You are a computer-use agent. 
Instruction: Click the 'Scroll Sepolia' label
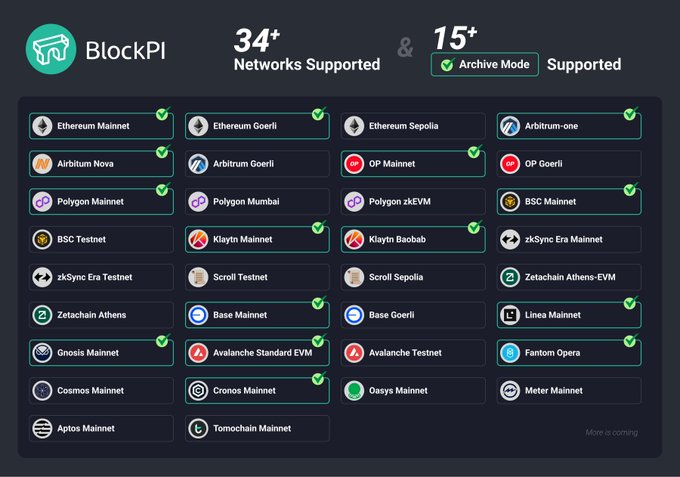coord(396,277)
